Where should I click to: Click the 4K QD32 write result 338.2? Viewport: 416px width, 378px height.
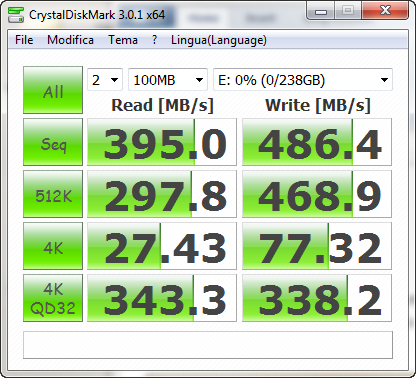click(317, 298)
